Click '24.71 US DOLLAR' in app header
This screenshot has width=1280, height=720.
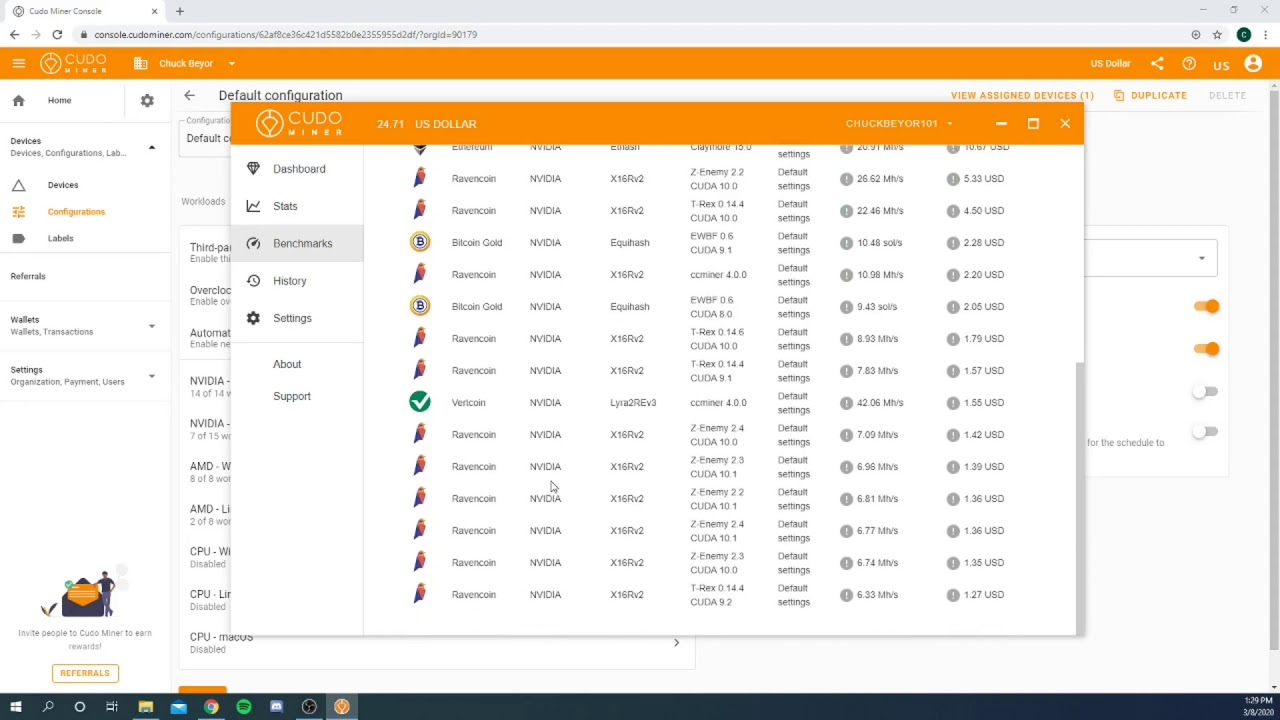coord(427,124)
